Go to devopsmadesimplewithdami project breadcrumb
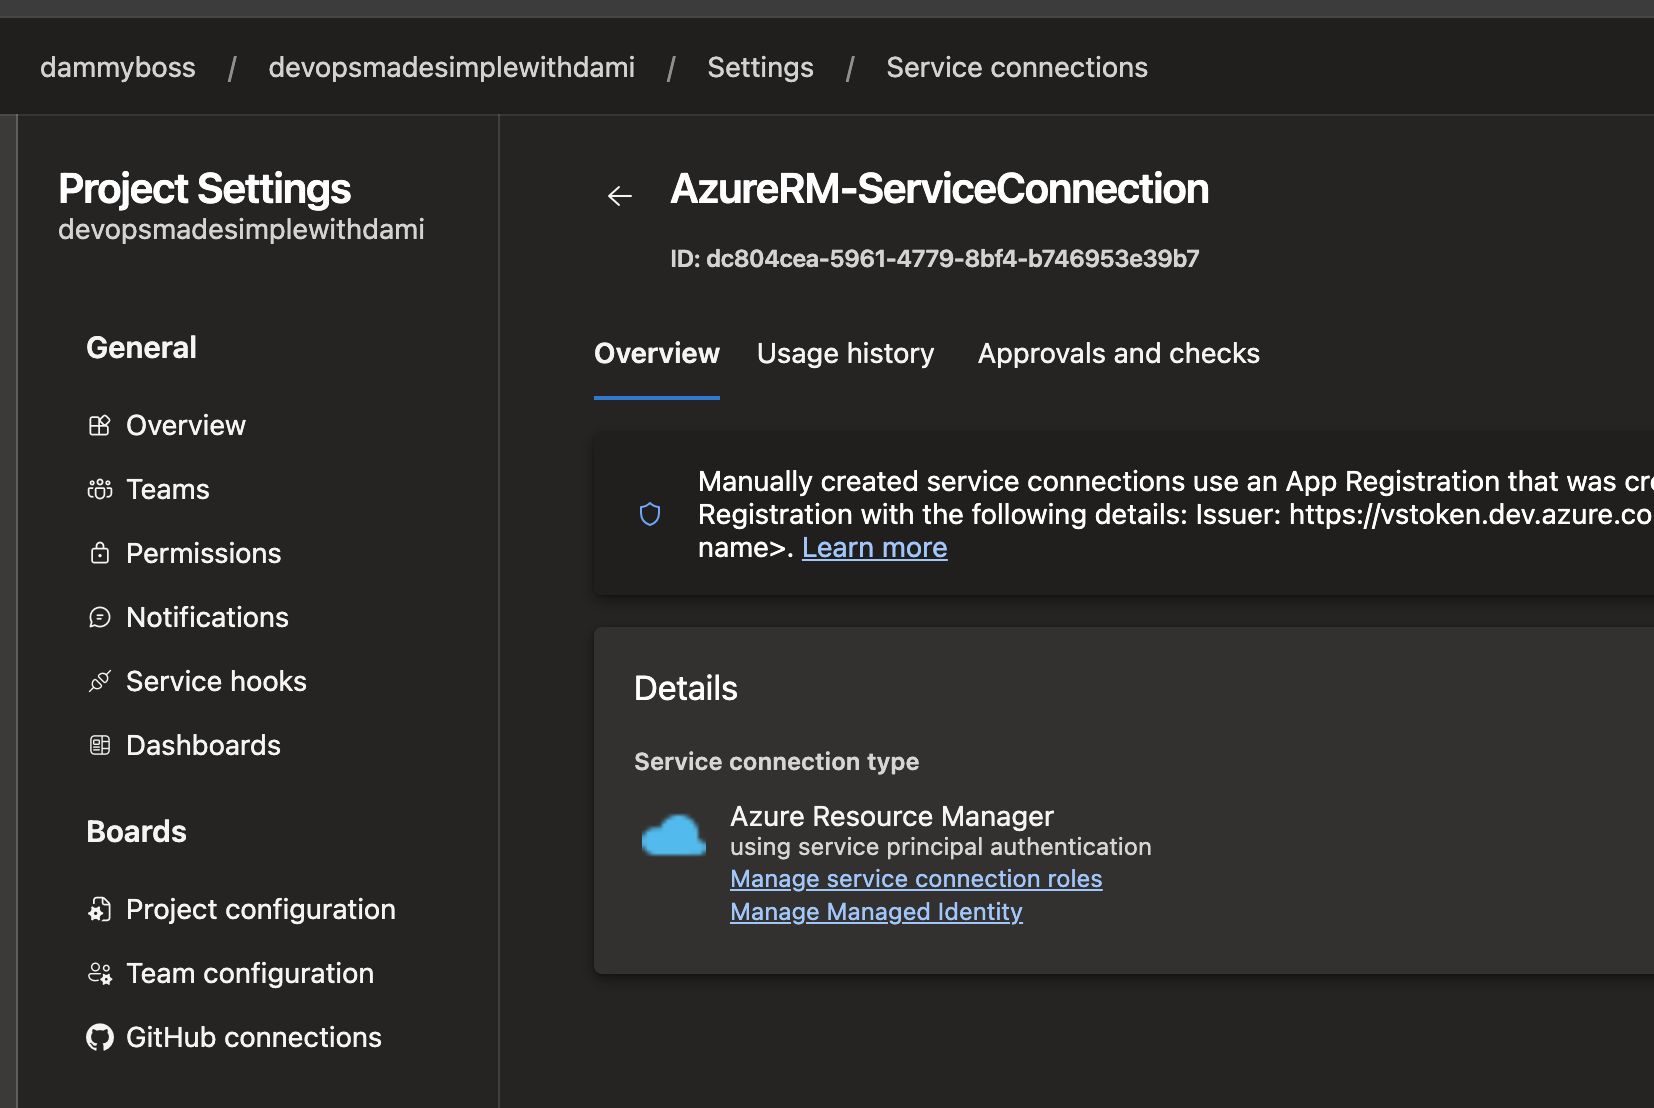This screenshot has width=1654, height=1108. click(452, 68)
